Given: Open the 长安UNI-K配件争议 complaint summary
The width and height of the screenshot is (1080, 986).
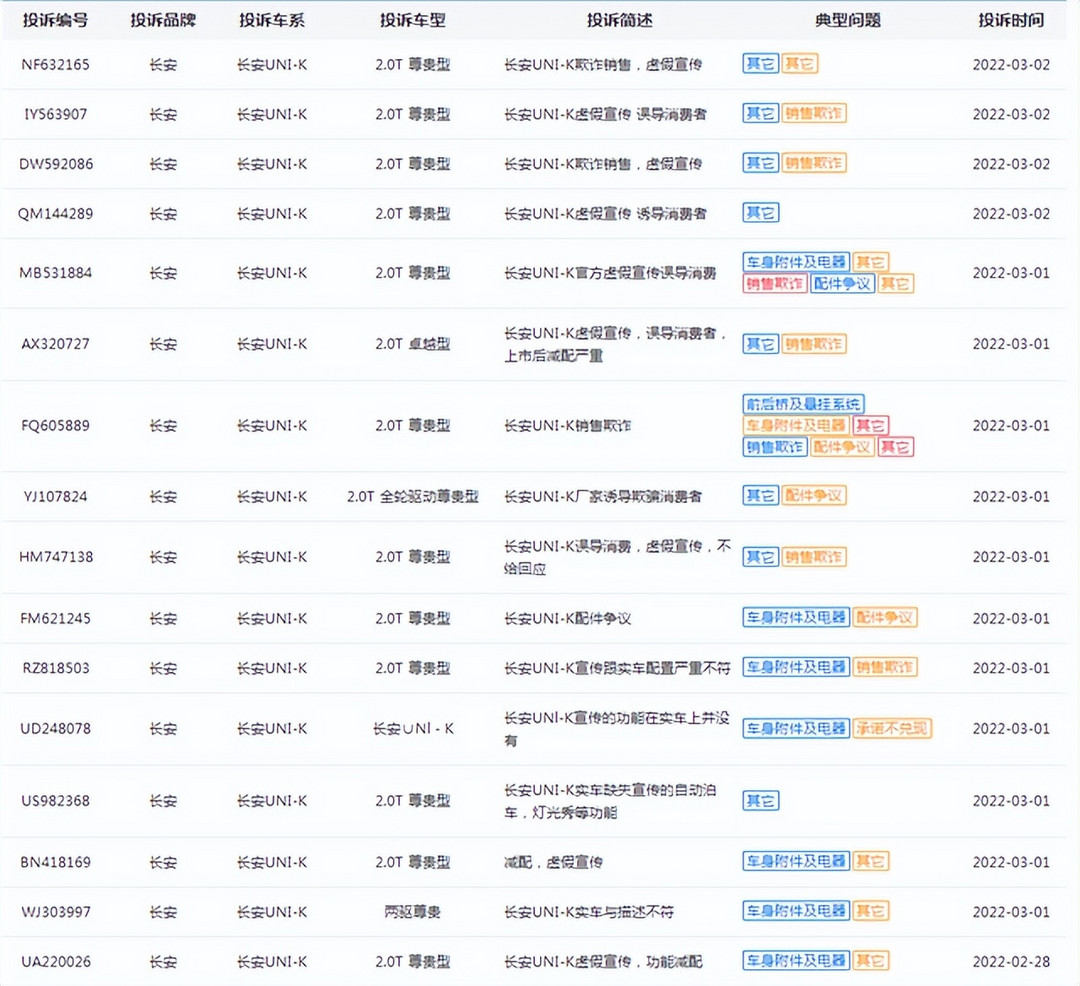Looking at the screenshot, I should [568, 618].
